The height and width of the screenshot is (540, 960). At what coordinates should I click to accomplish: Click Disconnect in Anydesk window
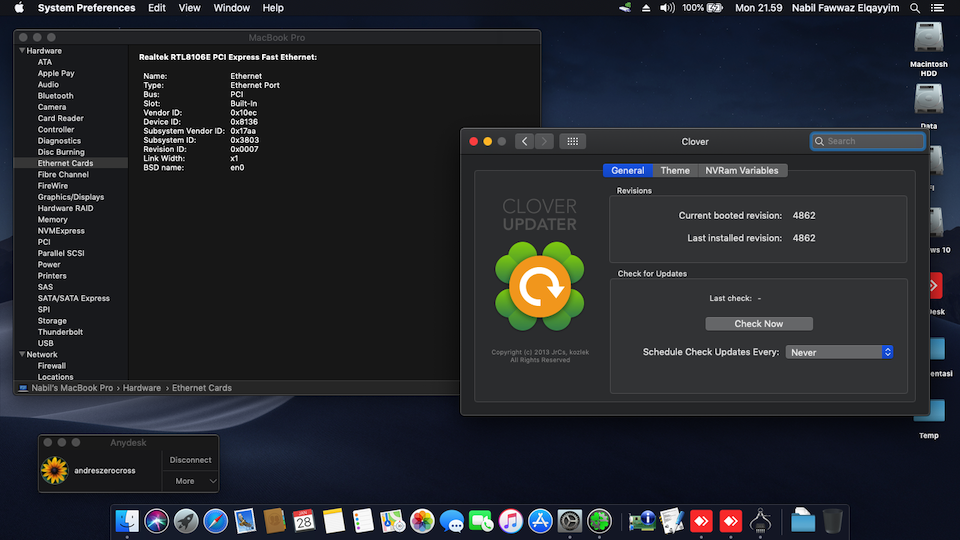[190, 460]
